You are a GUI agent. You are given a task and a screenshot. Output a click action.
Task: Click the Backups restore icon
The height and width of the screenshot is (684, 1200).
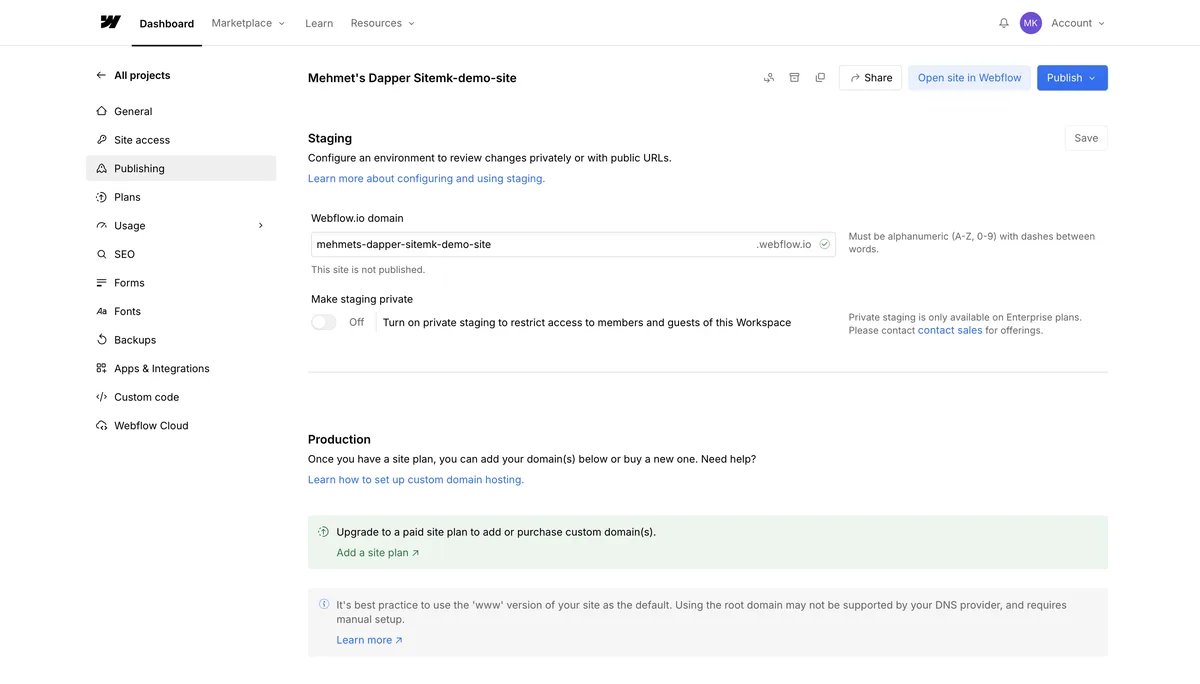click(x=101, y=340)
